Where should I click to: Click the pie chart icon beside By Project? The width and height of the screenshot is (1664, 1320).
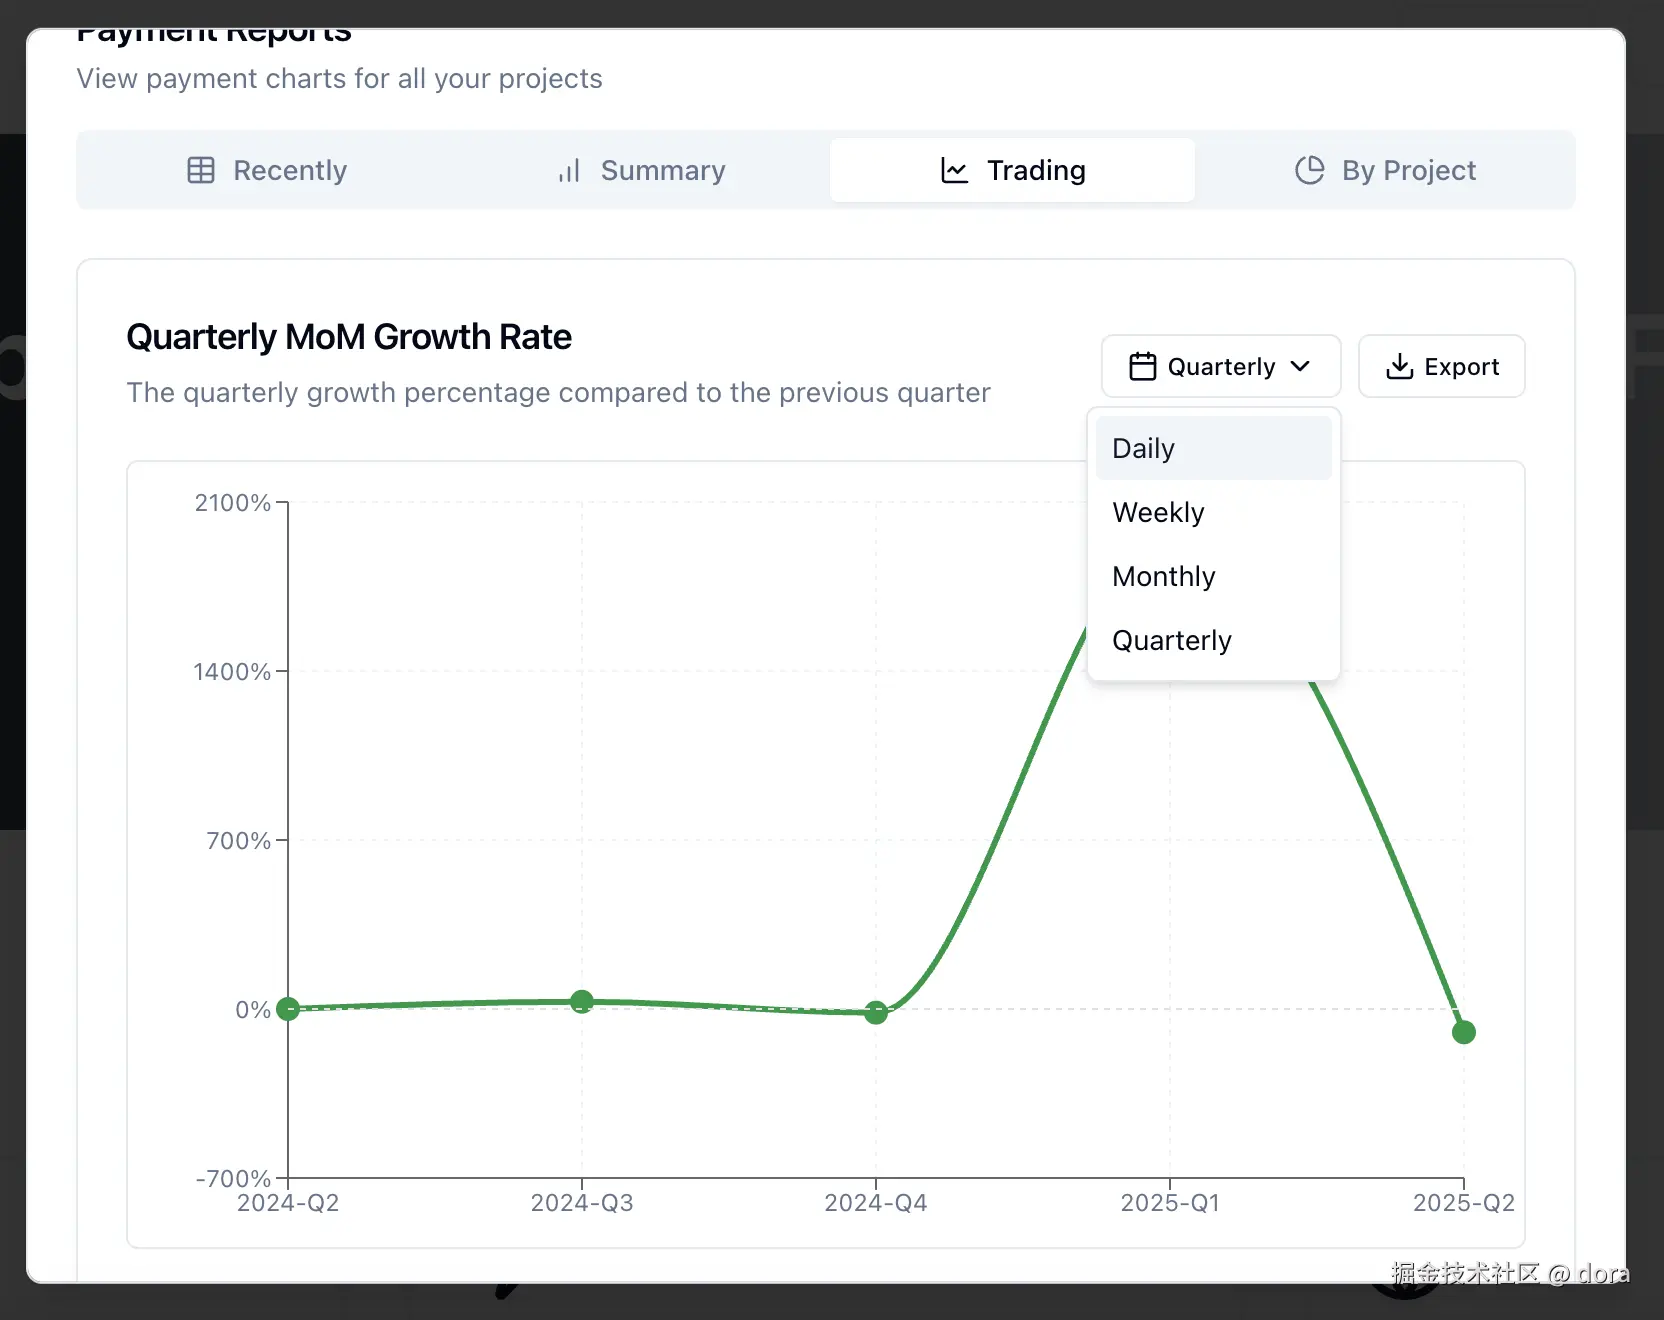pyautogui.click(x=1309, y=170)
